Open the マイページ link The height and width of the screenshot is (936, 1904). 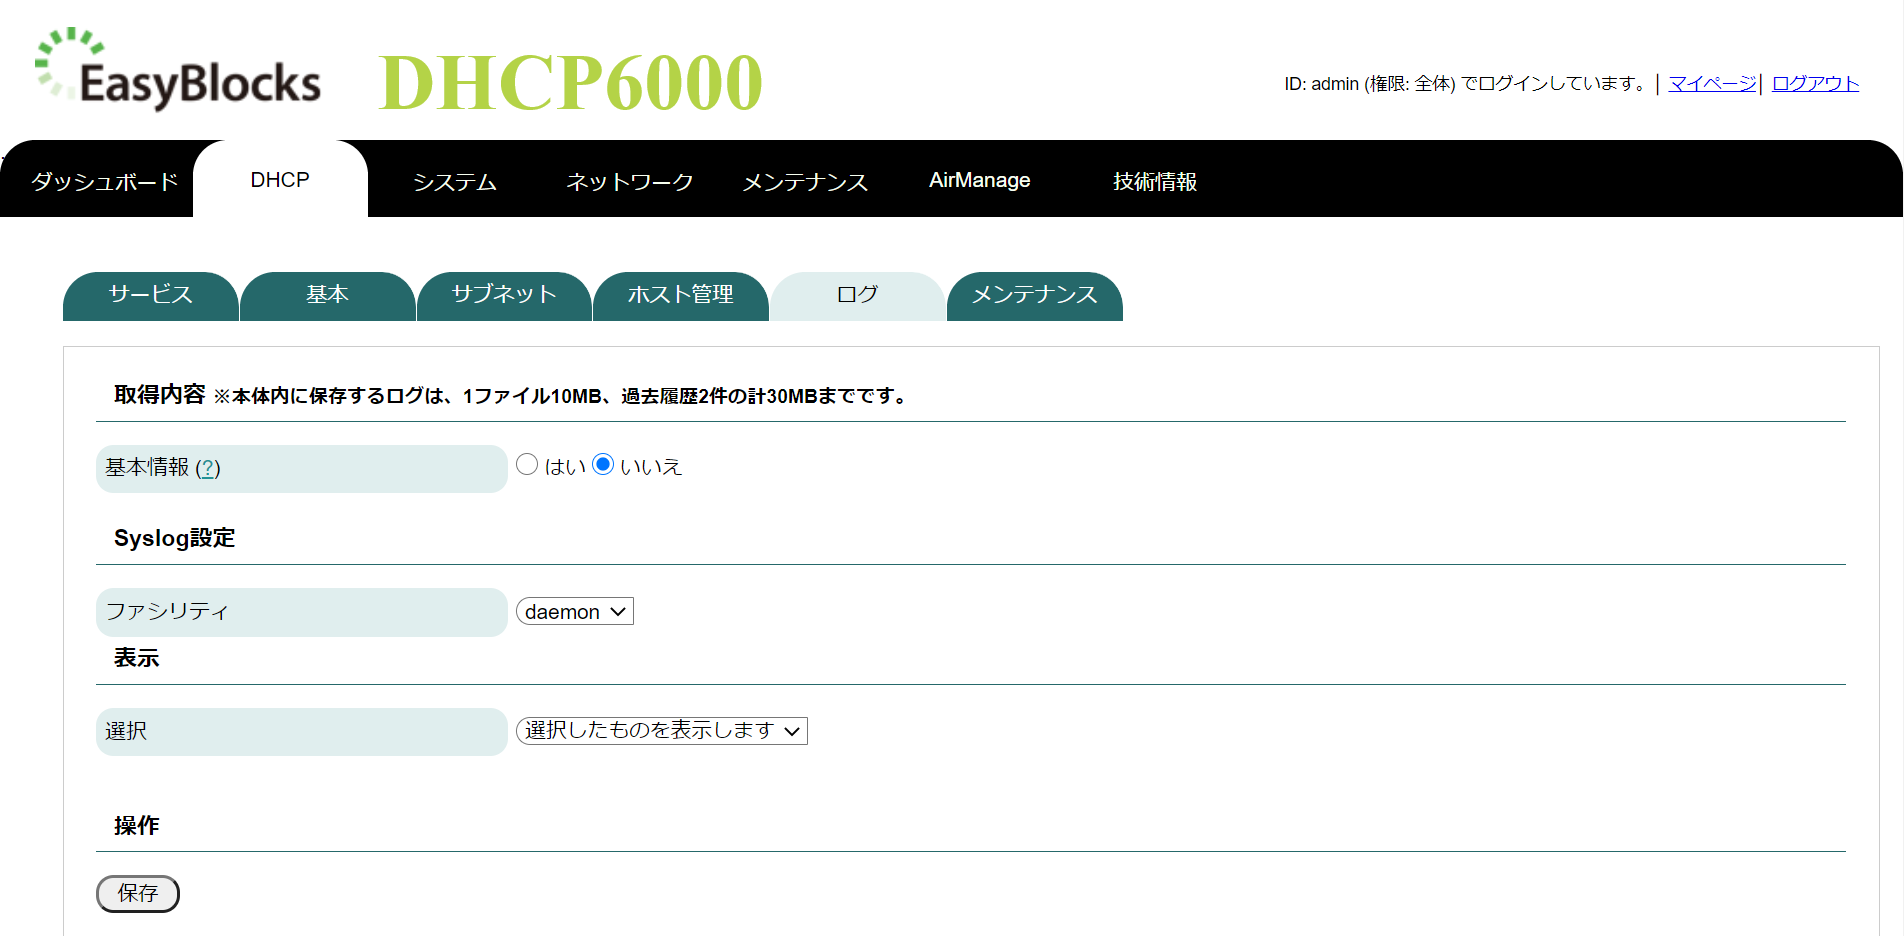[x=1712, y=84]
